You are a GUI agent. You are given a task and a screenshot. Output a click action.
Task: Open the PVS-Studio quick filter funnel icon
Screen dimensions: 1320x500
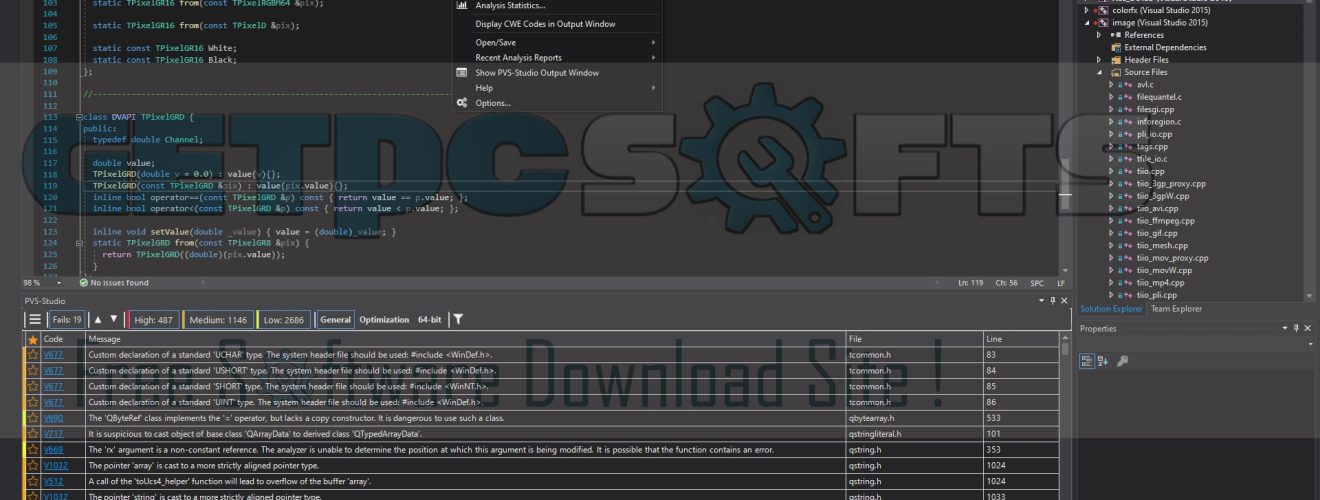pos(457,320)
